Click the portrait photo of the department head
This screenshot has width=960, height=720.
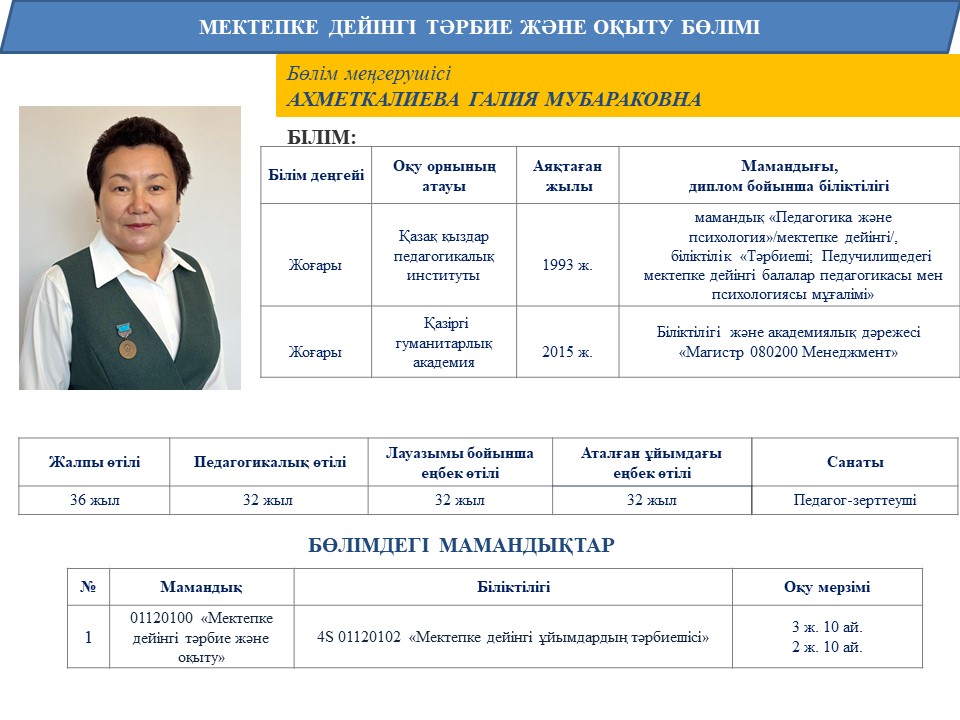130,248
